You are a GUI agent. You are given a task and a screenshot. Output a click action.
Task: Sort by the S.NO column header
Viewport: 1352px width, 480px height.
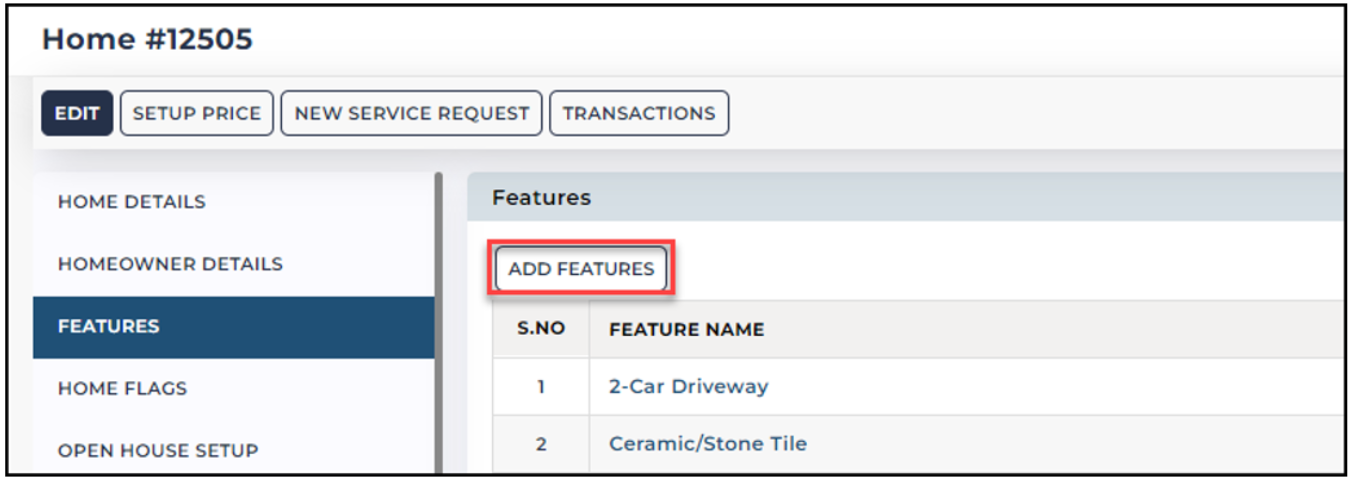click(x=541, y=329)
